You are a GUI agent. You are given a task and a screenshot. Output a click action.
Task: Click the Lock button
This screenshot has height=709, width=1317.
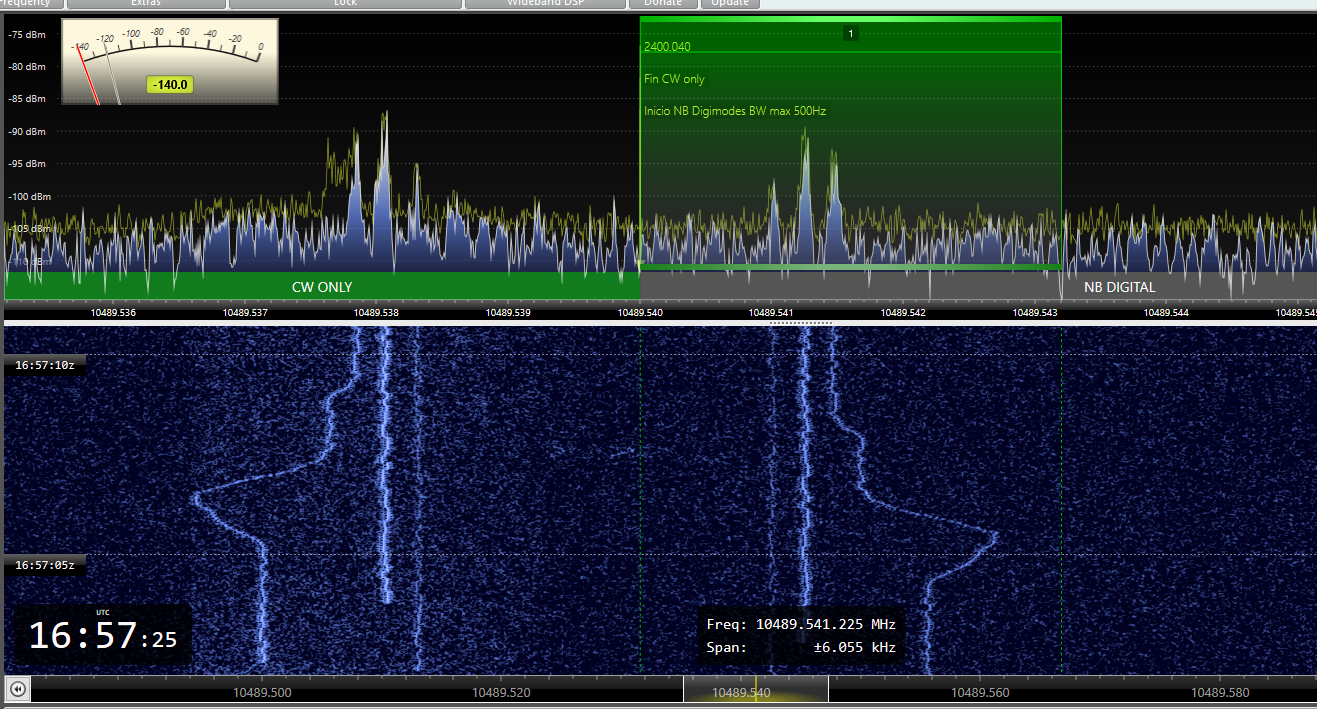coord(344,3)
